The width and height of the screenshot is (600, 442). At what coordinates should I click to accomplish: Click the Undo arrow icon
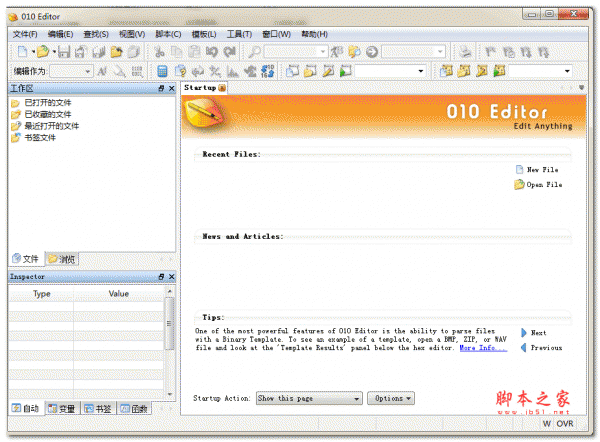click(x=212, y=52)
